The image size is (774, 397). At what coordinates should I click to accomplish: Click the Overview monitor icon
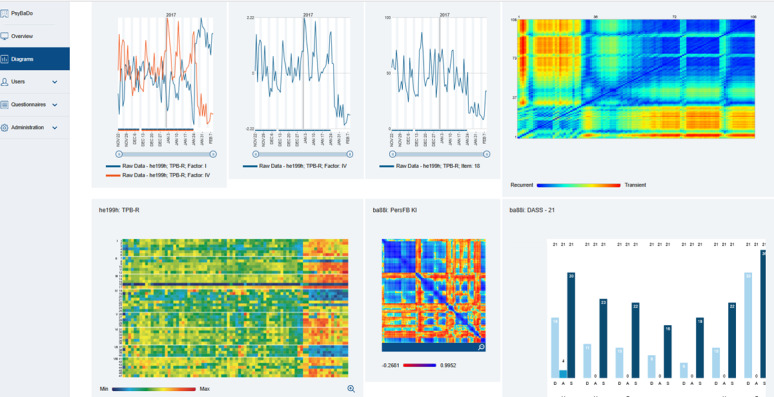tap(4, 36)
